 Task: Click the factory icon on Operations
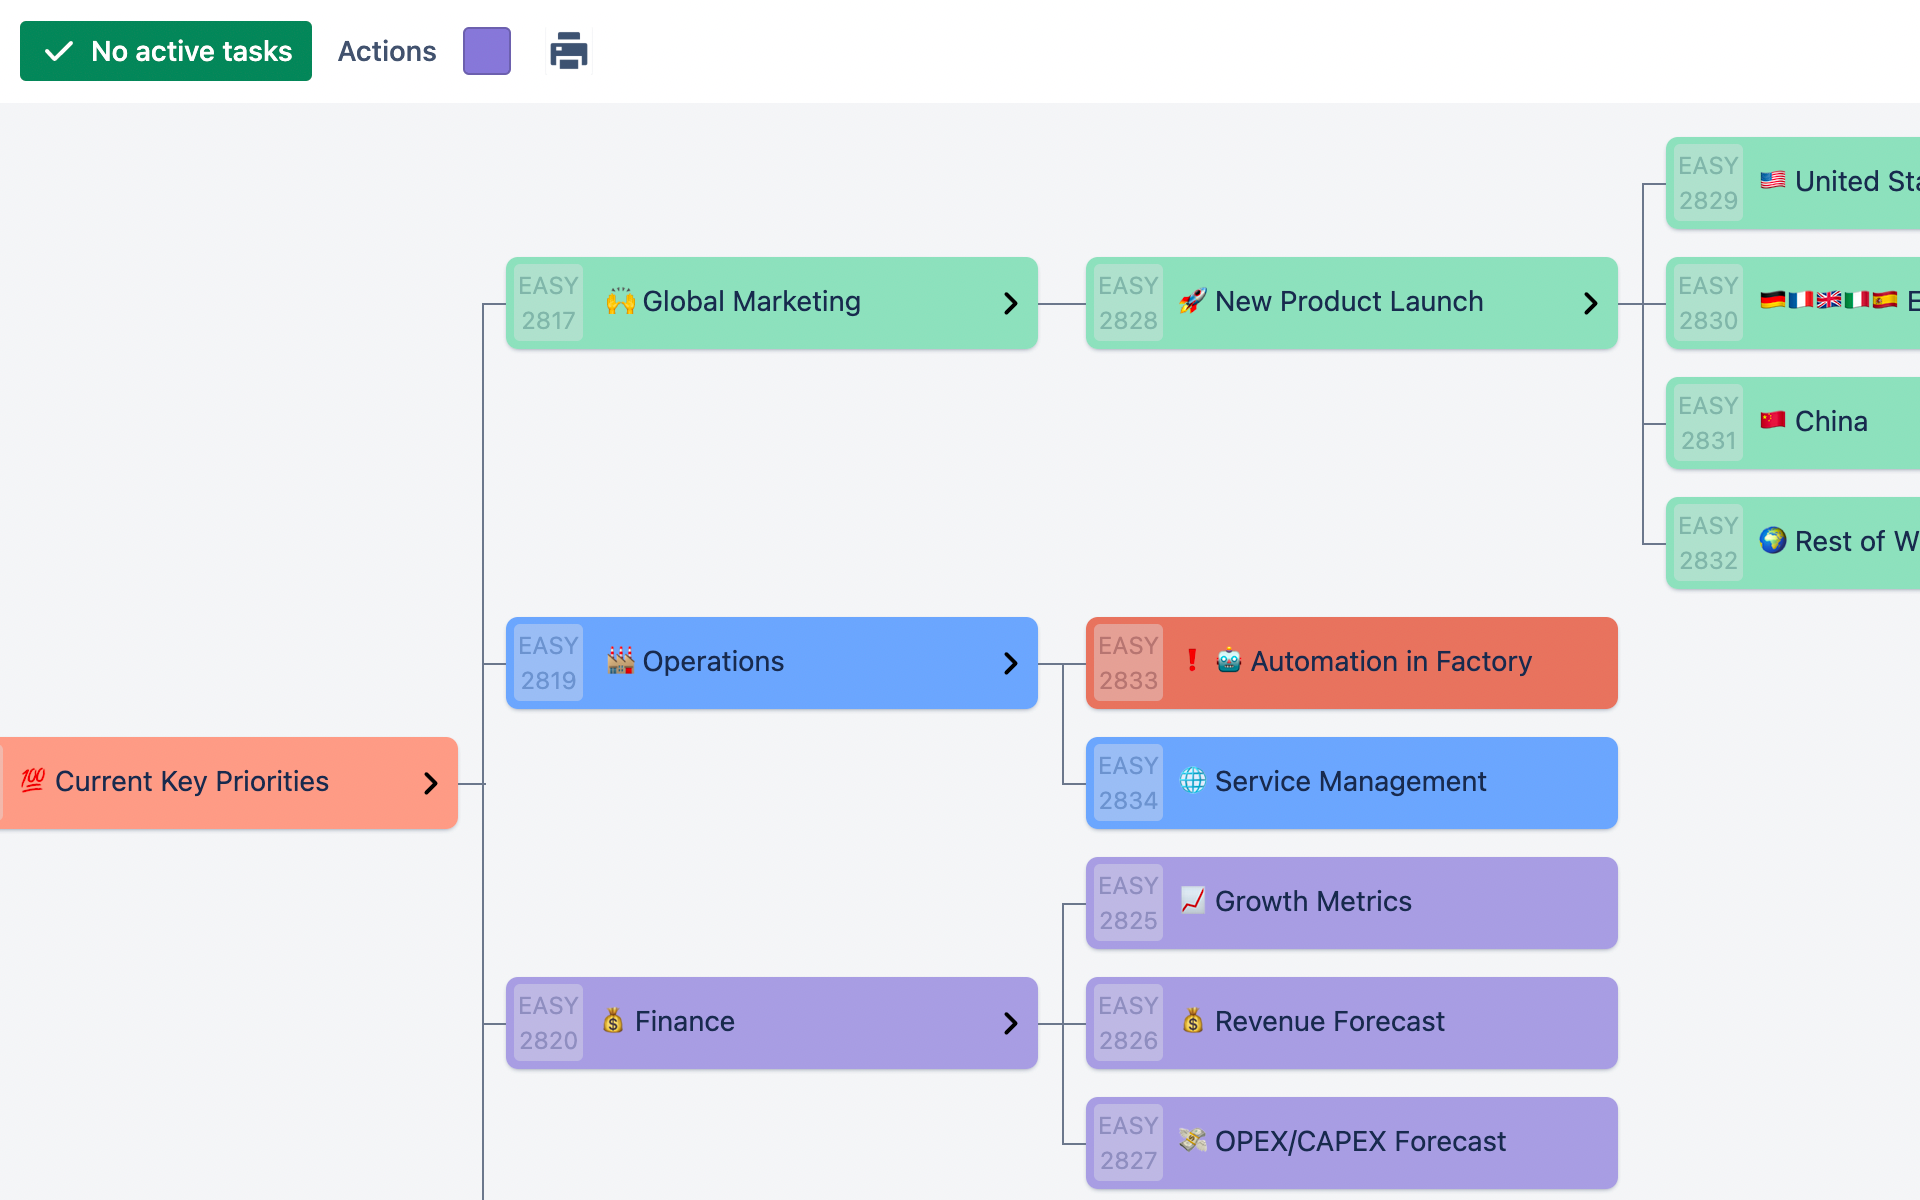(620, 661)
